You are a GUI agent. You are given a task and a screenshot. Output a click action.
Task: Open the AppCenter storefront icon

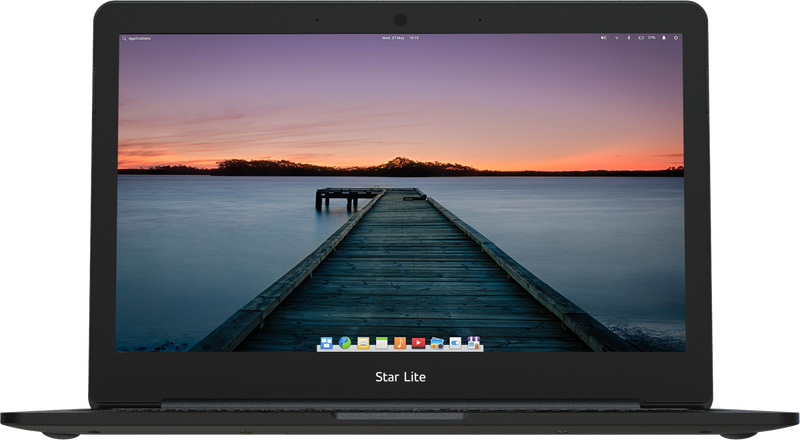click(x=474, y=343)
